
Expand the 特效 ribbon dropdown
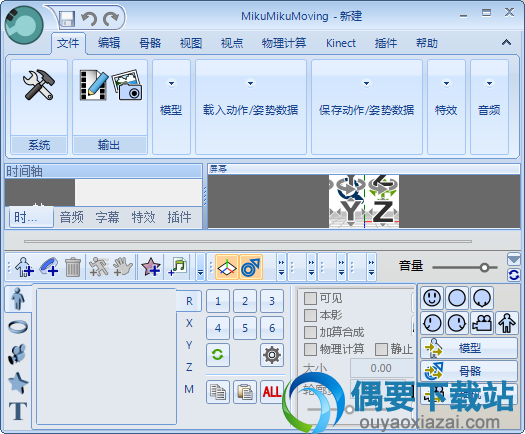(x=446, y=107)
